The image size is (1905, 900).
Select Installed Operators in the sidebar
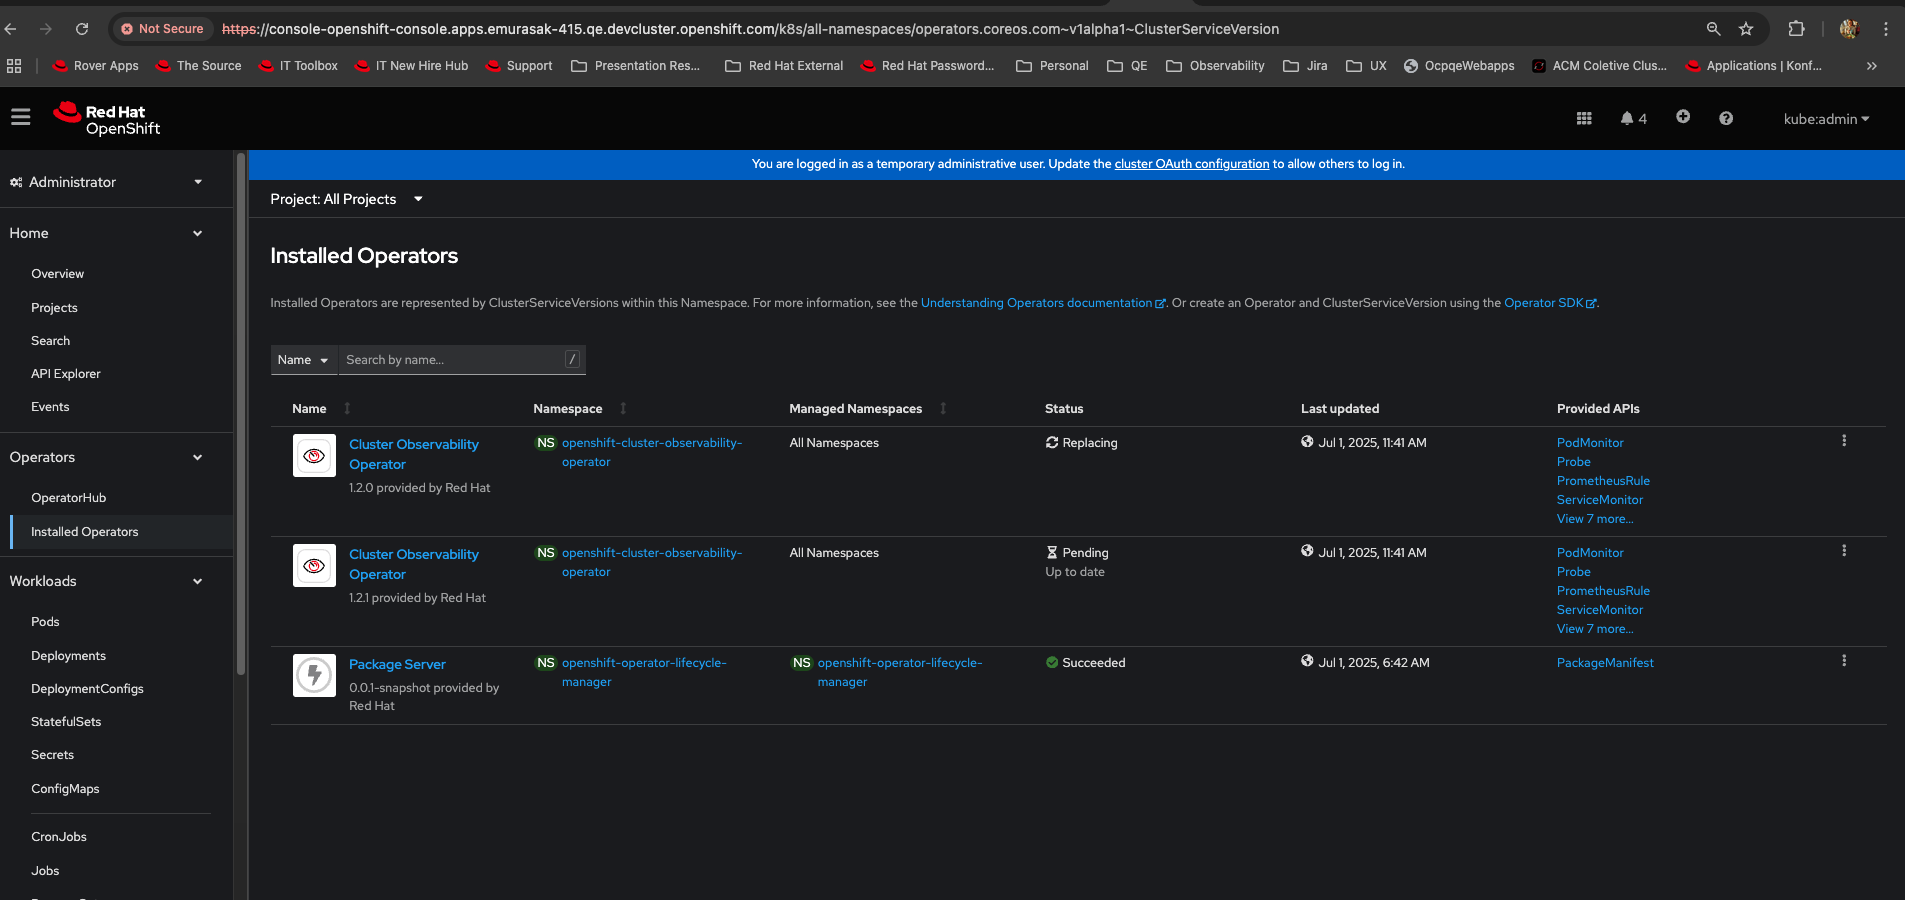(x=84, y=532)
